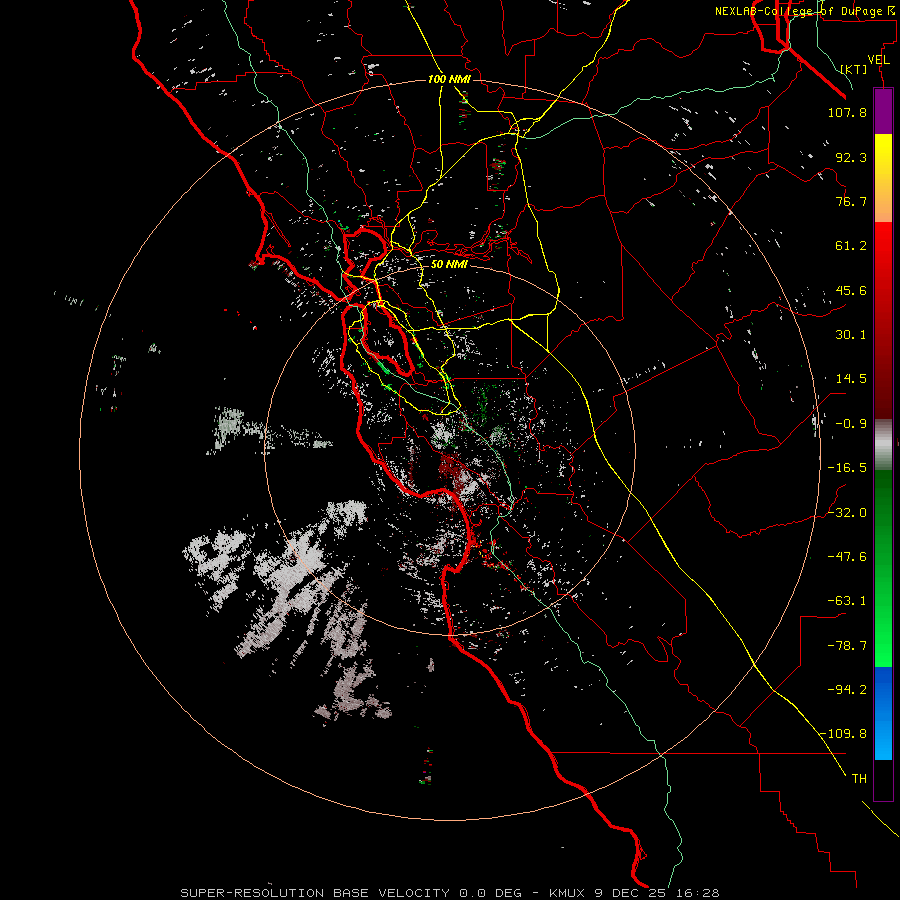Click the -32.0 velocity scale value
This screenshot has height=900, width=900.
click(x=847, y=513)
